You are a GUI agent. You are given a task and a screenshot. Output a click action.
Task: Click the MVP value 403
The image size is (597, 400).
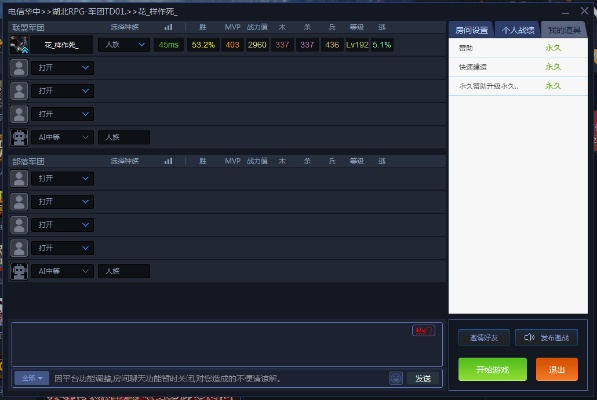click(x=232, y=45)
